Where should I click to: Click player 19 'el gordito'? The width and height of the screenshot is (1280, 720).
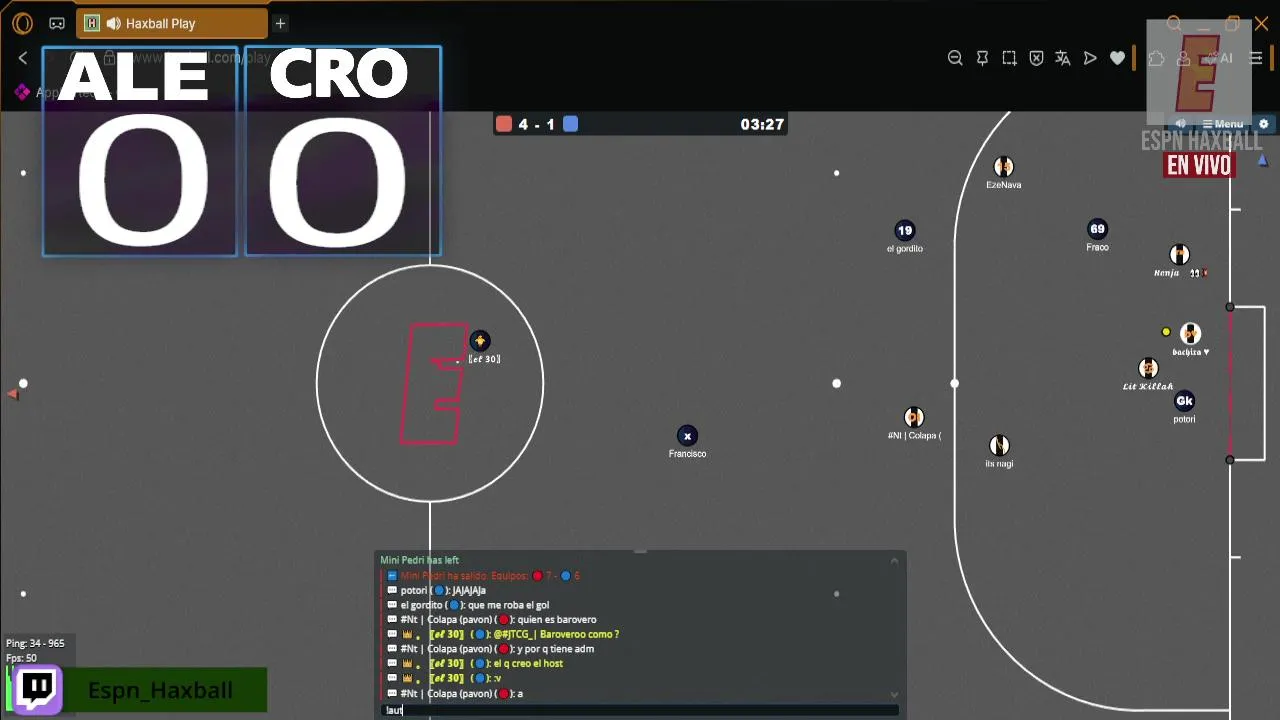[x=905, y=231]
